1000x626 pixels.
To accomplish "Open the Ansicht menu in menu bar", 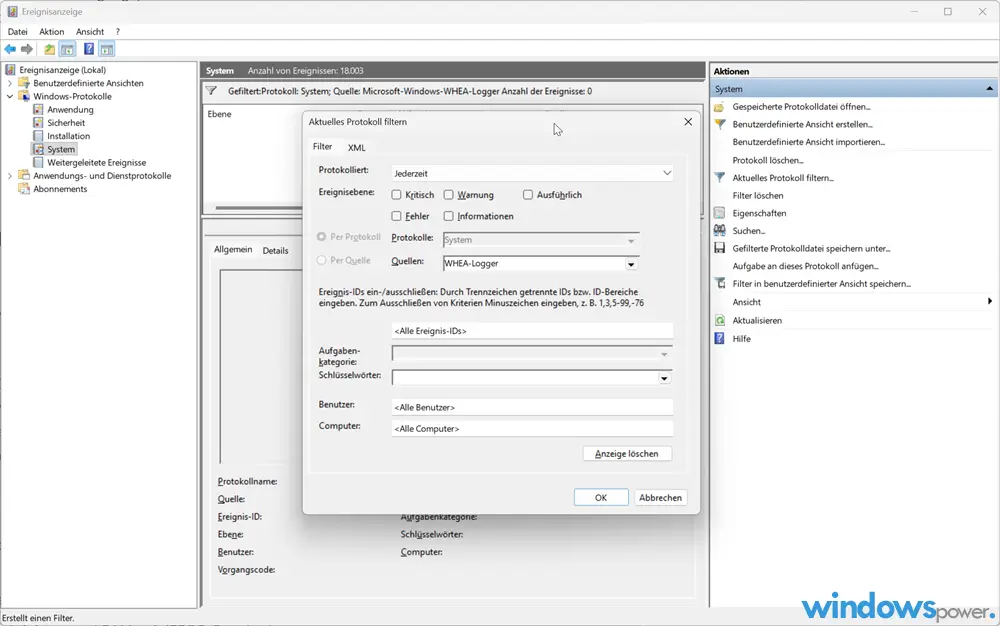I will [x=90, y=32].
